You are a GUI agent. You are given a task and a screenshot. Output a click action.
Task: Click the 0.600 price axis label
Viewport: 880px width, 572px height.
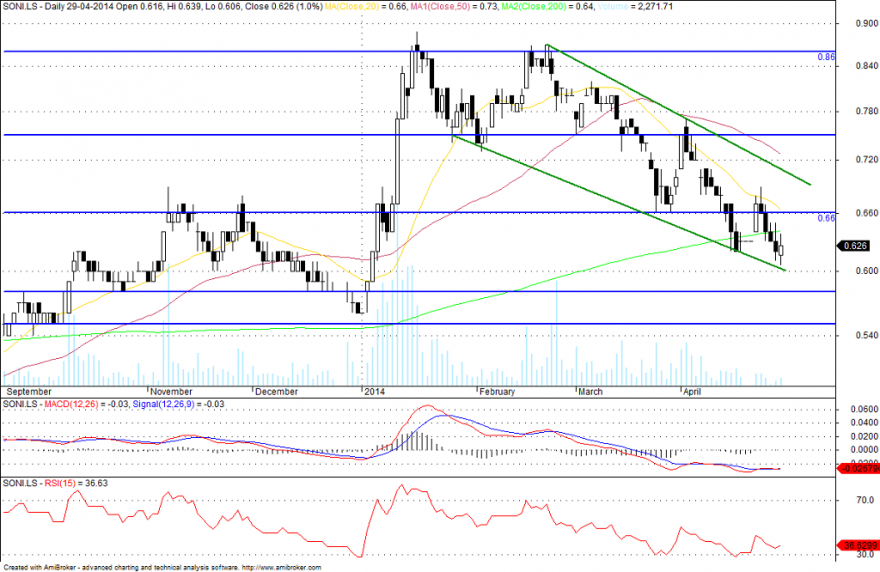tap(867, 271)
